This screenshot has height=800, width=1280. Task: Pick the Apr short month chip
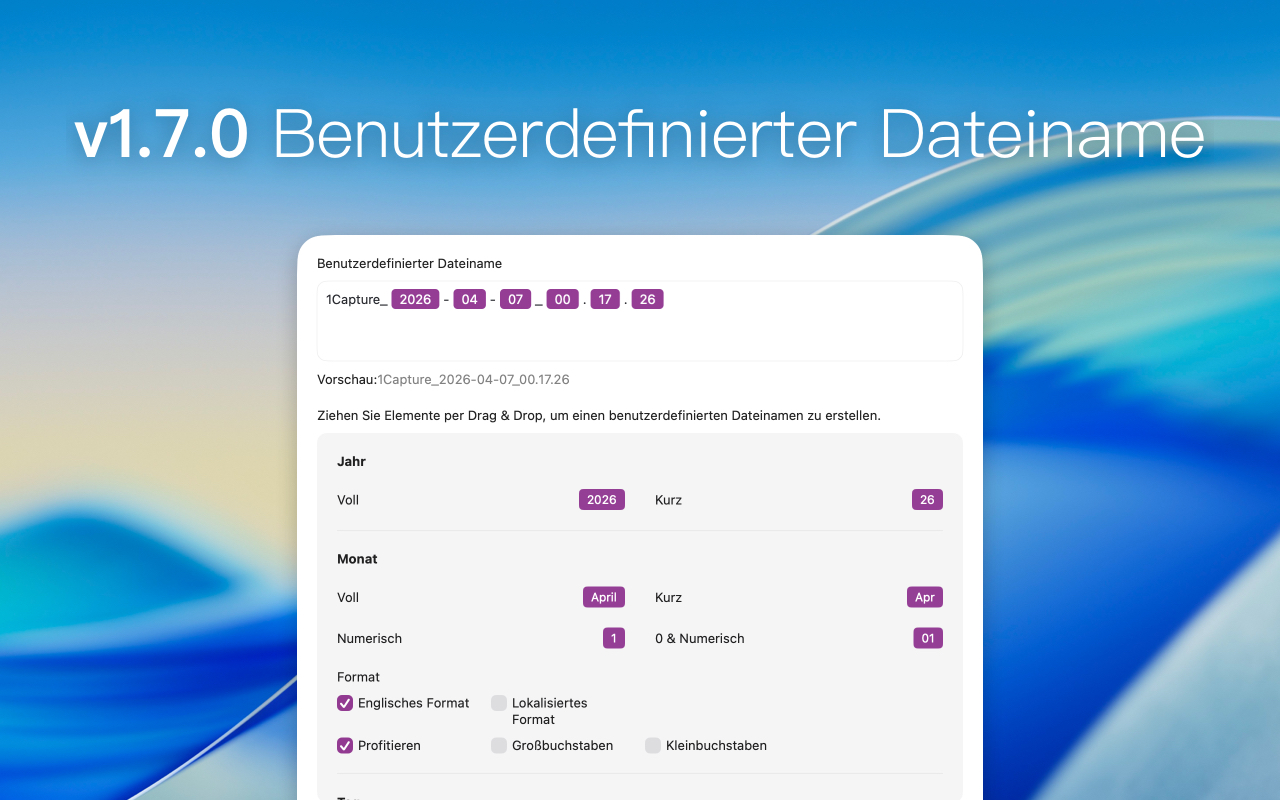point(925,597)
